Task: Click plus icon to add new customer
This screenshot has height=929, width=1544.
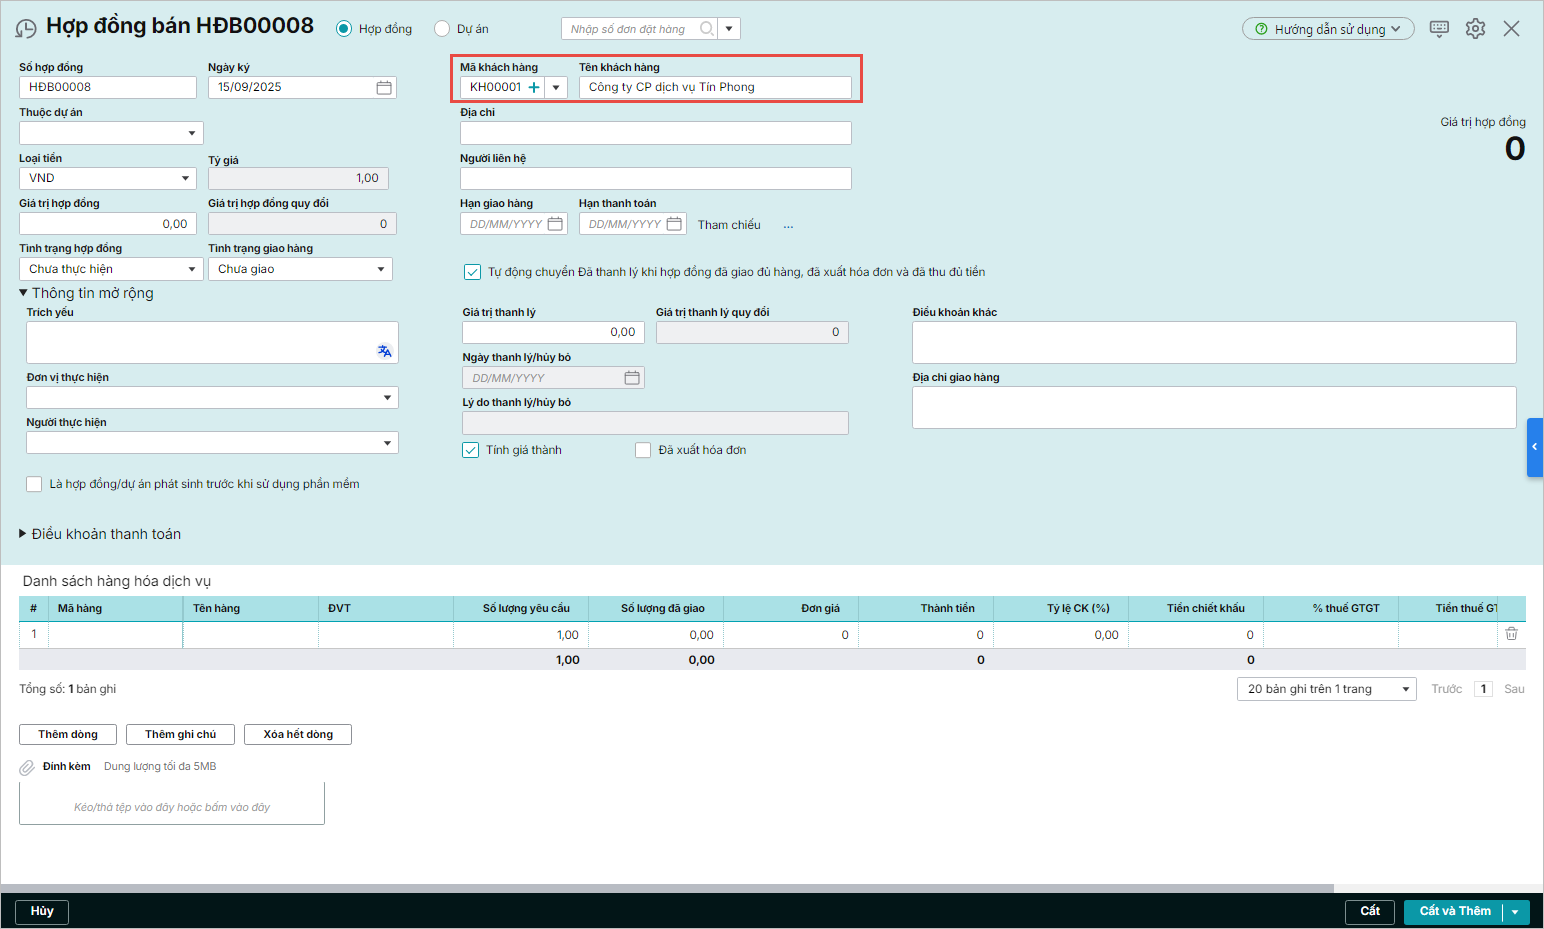Action: [x=534, y=88]
